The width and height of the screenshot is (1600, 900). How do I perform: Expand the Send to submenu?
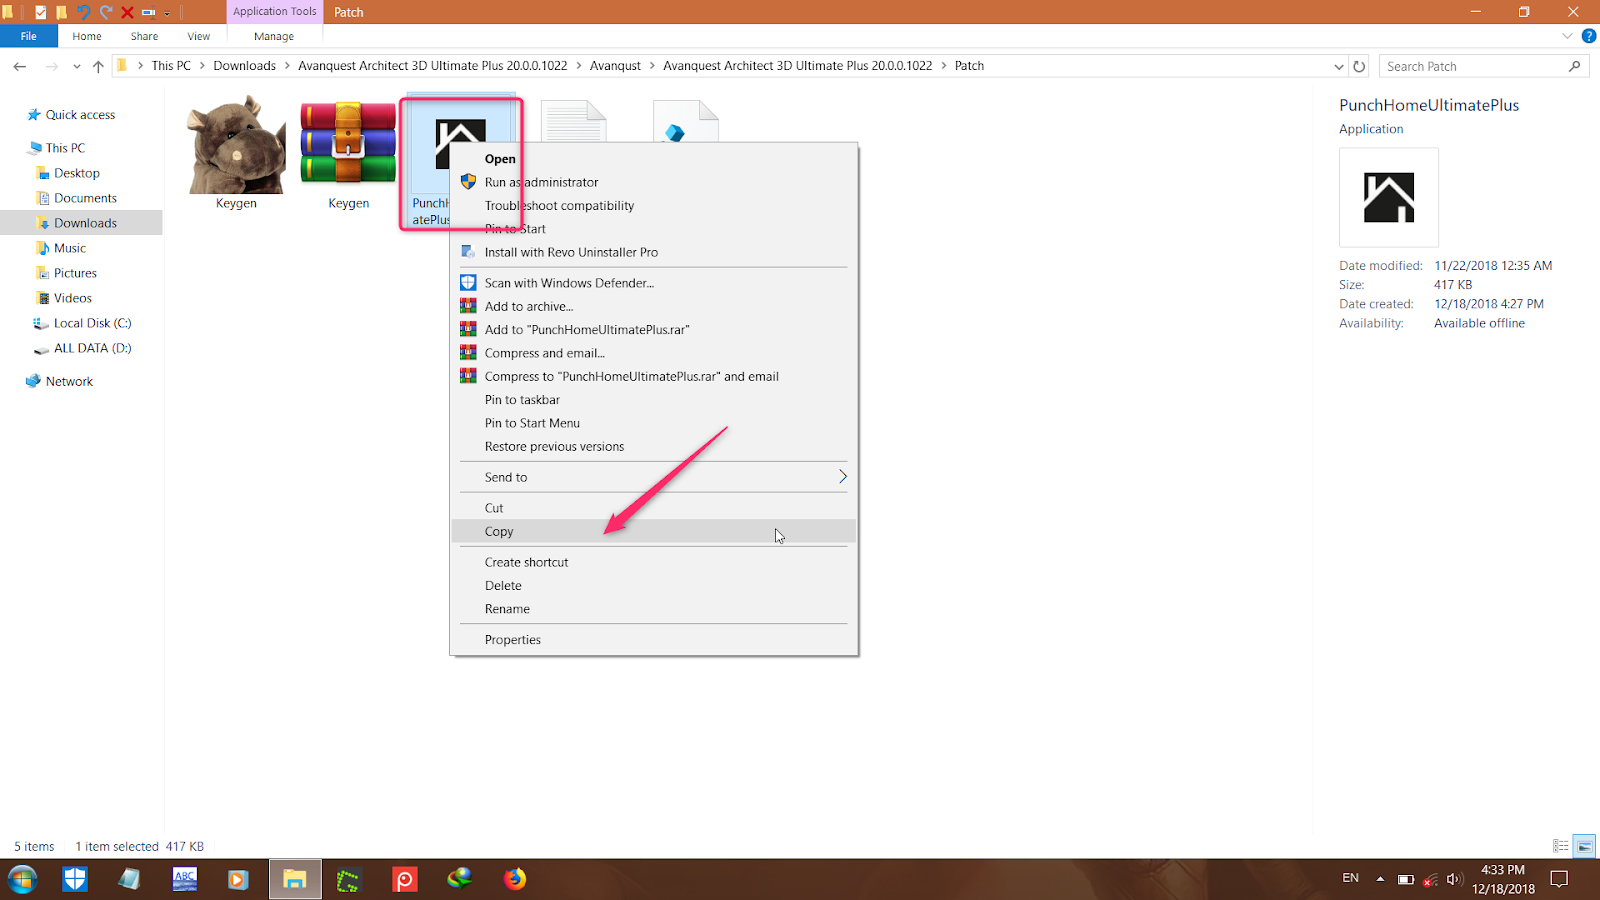pos(654,477)
